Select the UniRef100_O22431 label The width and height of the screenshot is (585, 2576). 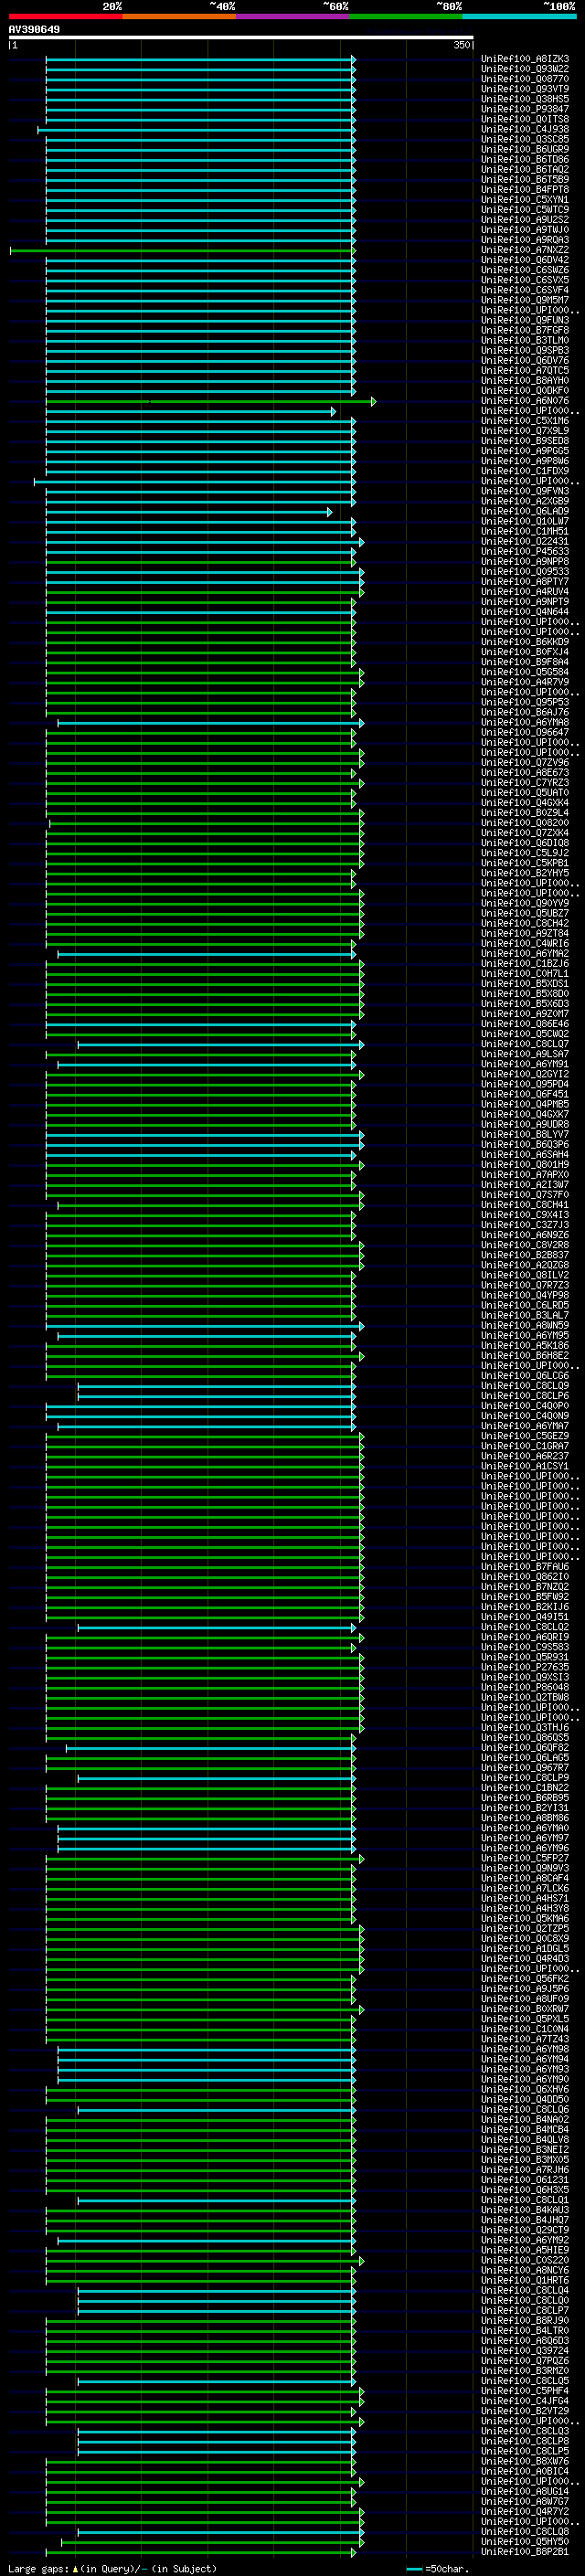525,541
